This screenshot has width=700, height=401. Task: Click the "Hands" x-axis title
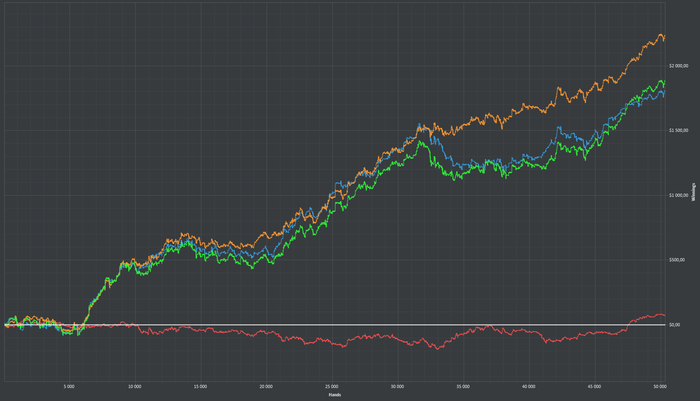pyautogui.click(x=334, y=395)
